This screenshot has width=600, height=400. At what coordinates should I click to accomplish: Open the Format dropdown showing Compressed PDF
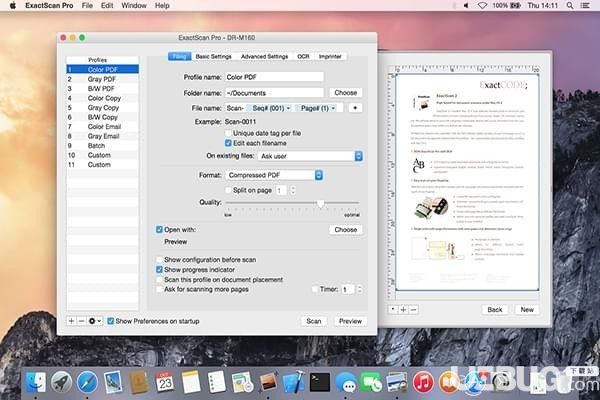(274, 175)
